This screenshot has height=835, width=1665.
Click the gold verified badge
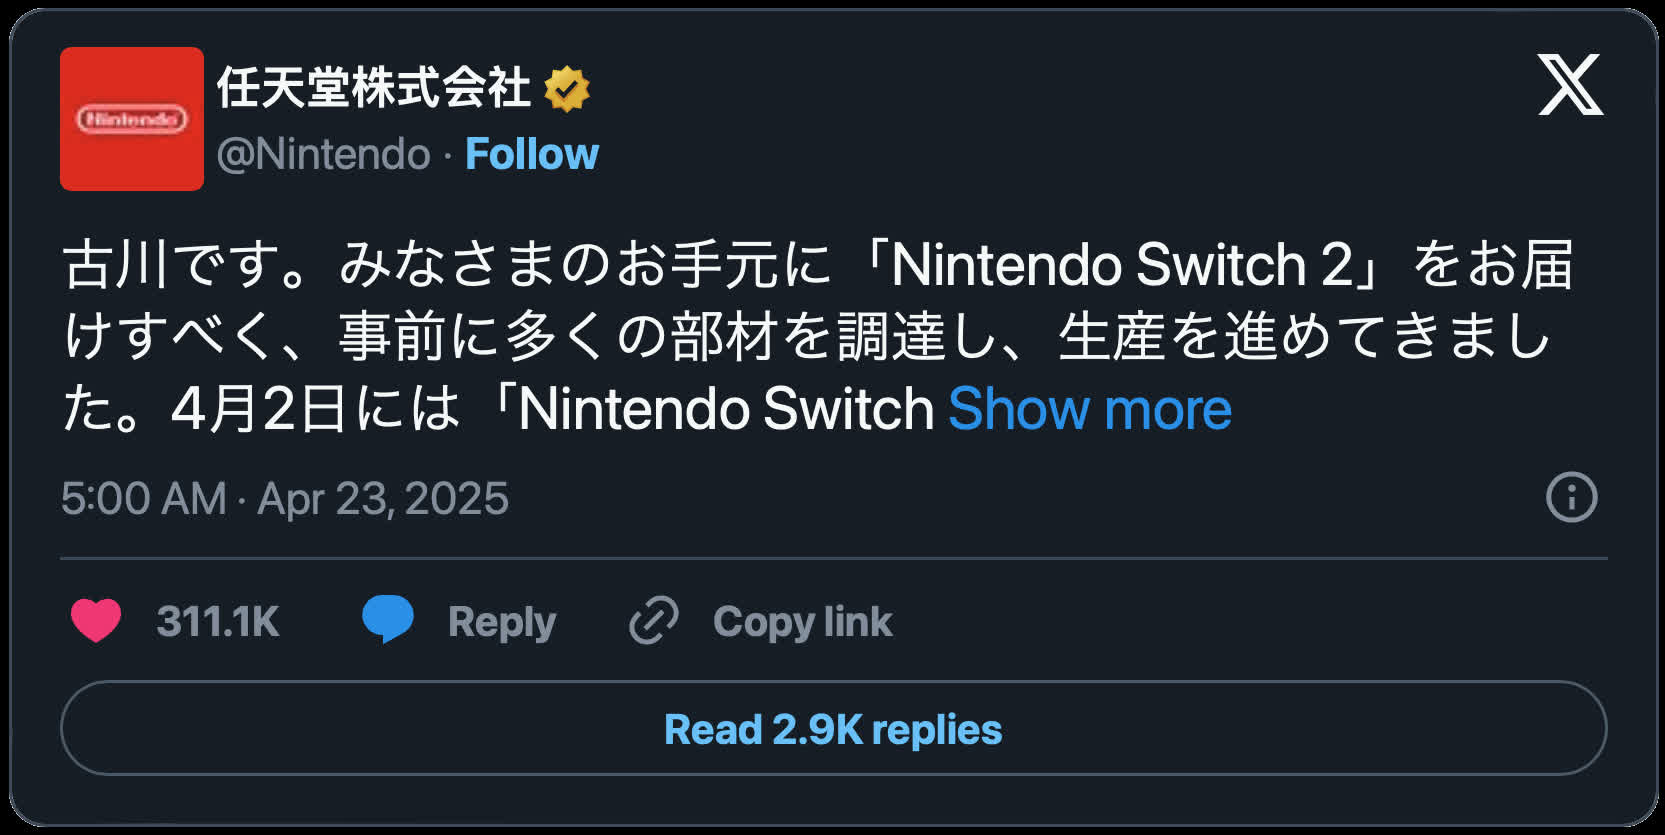point(567,89)
